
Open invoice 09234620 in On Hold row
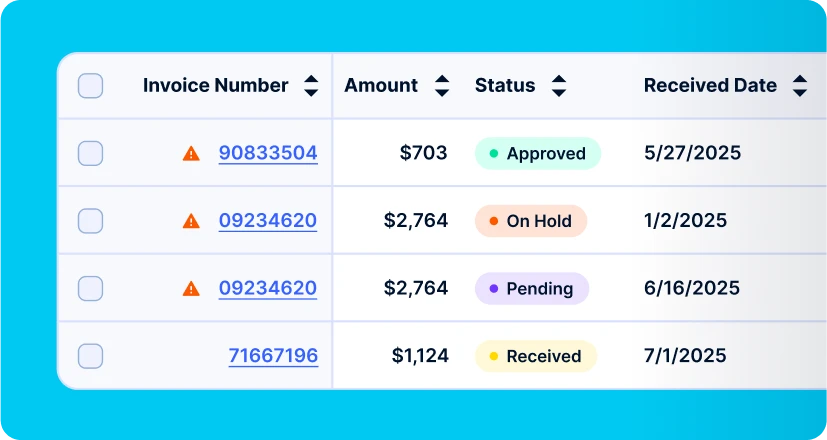(268, 221)
